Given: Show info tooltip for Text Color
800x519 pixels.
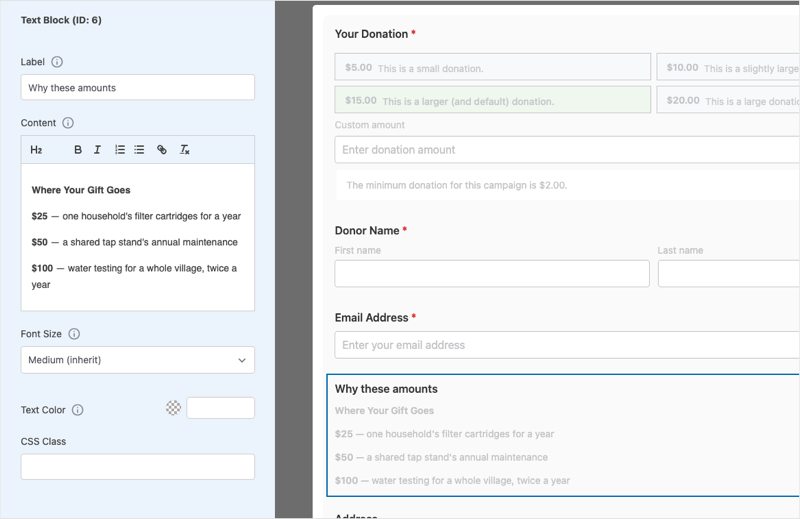Looking at the screenshot, I should (x=78, y=410).
